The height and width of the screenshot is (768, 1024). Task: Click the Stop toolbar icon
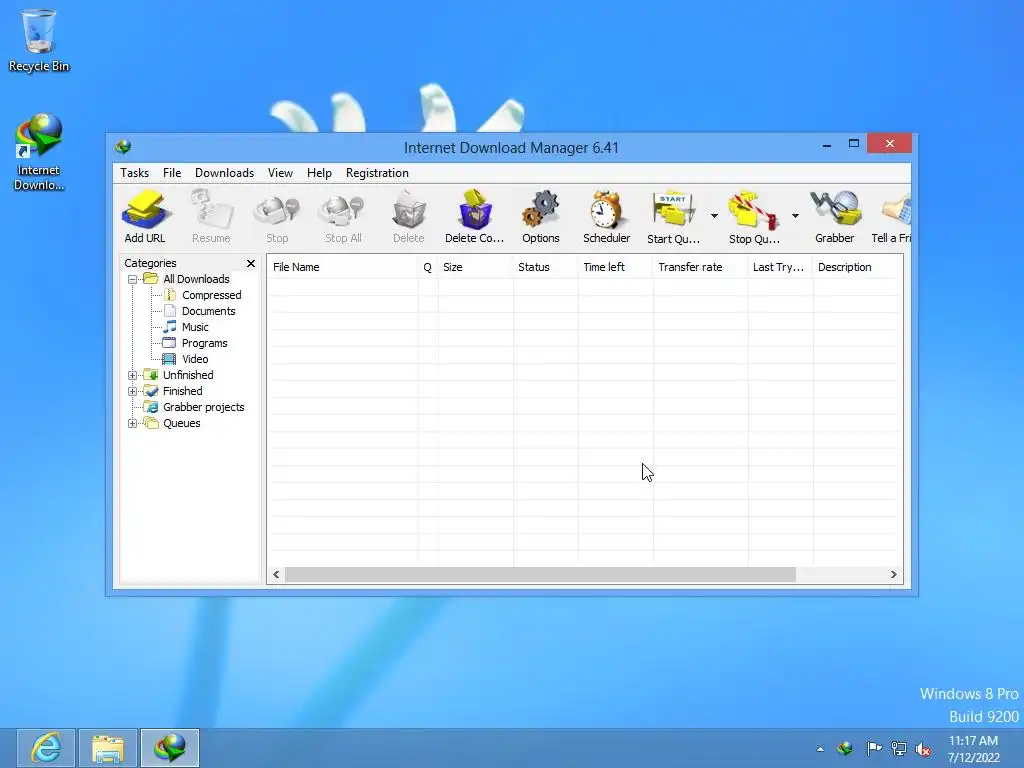point(277,217)
